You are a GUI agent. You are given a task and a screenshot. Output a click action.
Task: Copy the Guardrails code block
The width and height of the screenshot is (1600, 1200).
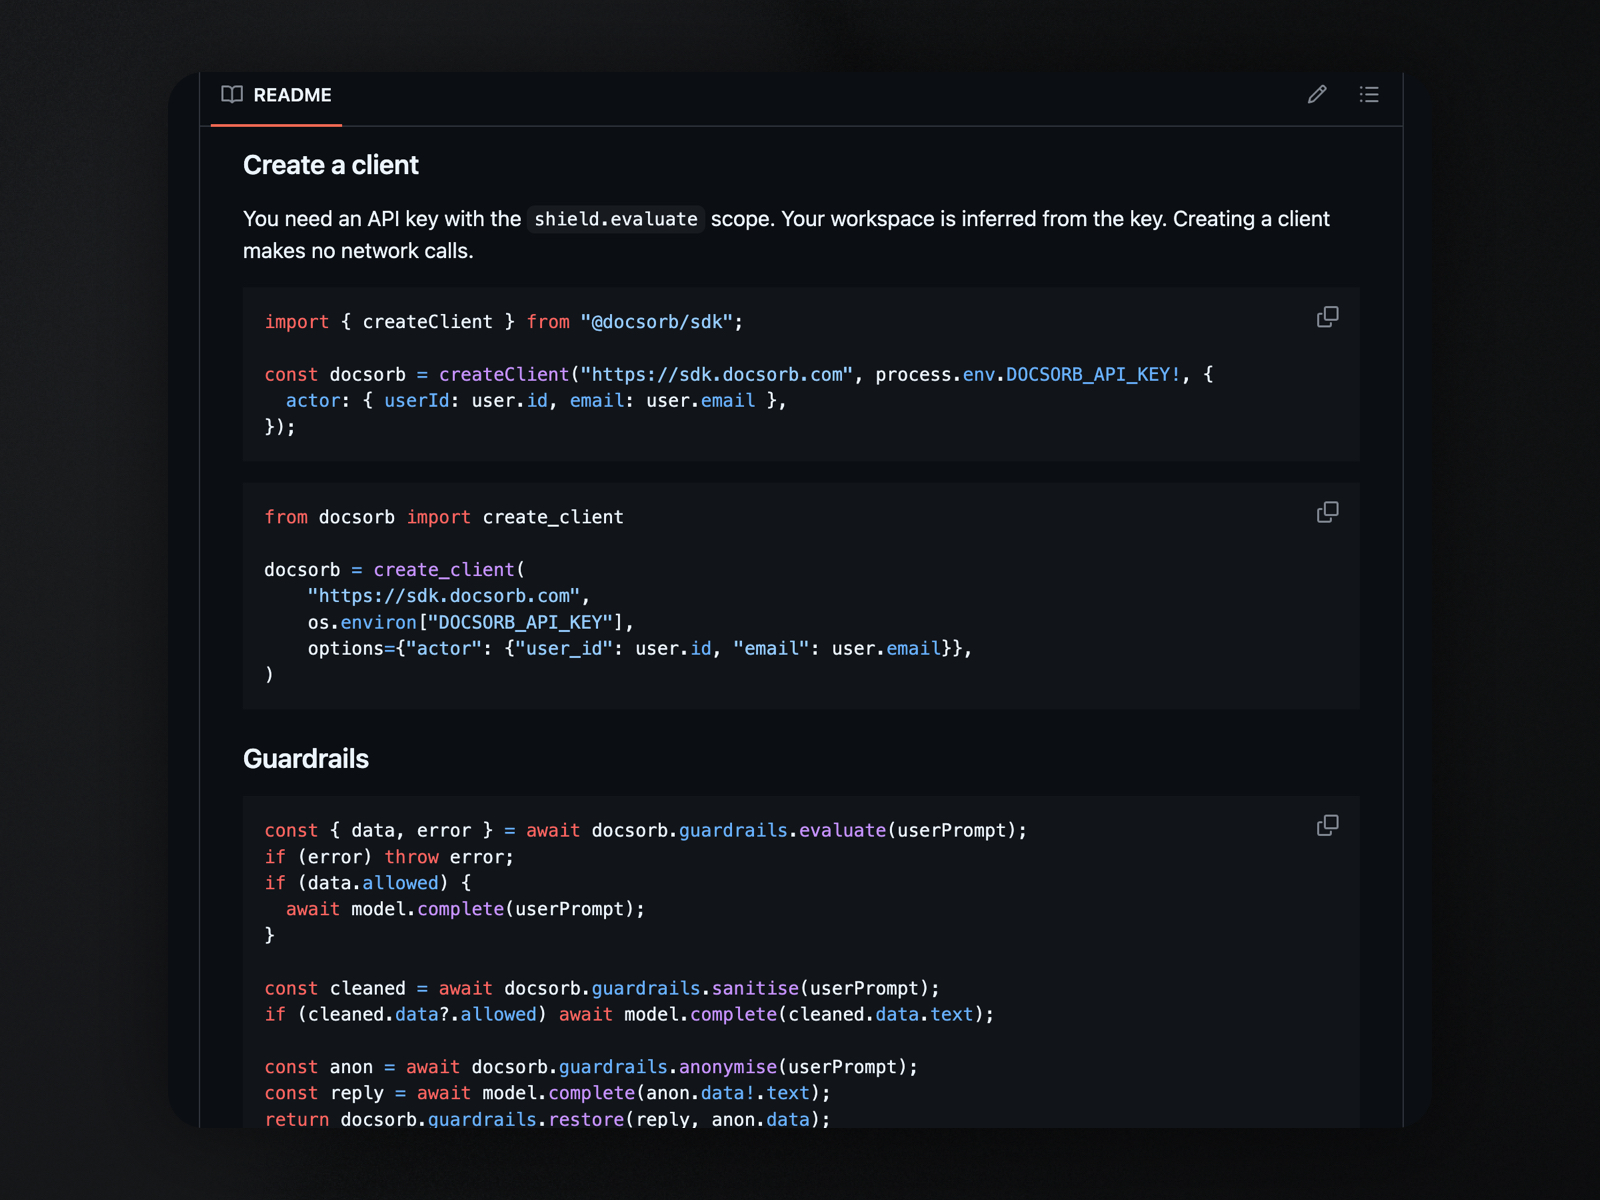[1327, 826]
